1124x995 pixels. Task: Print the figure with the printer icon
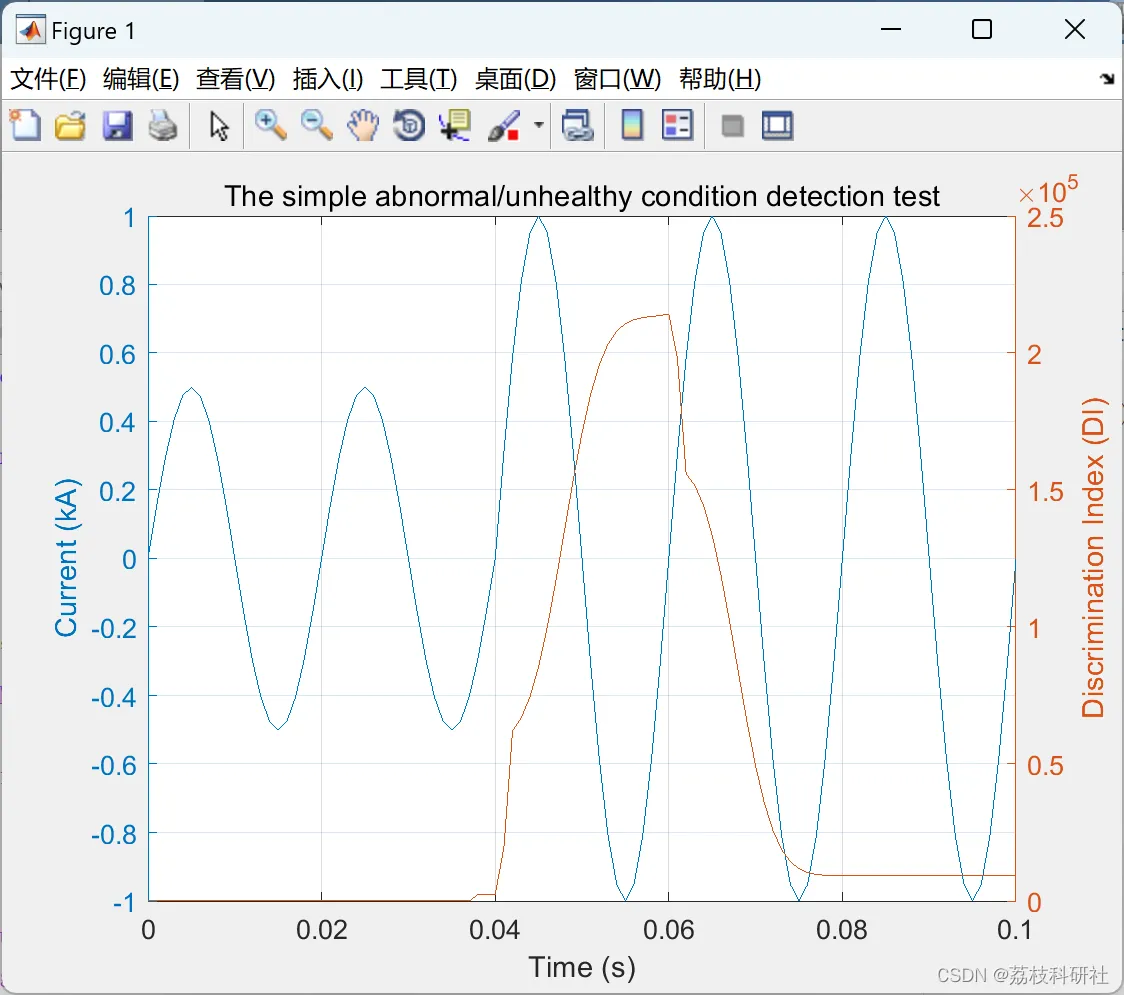[163, 125]
